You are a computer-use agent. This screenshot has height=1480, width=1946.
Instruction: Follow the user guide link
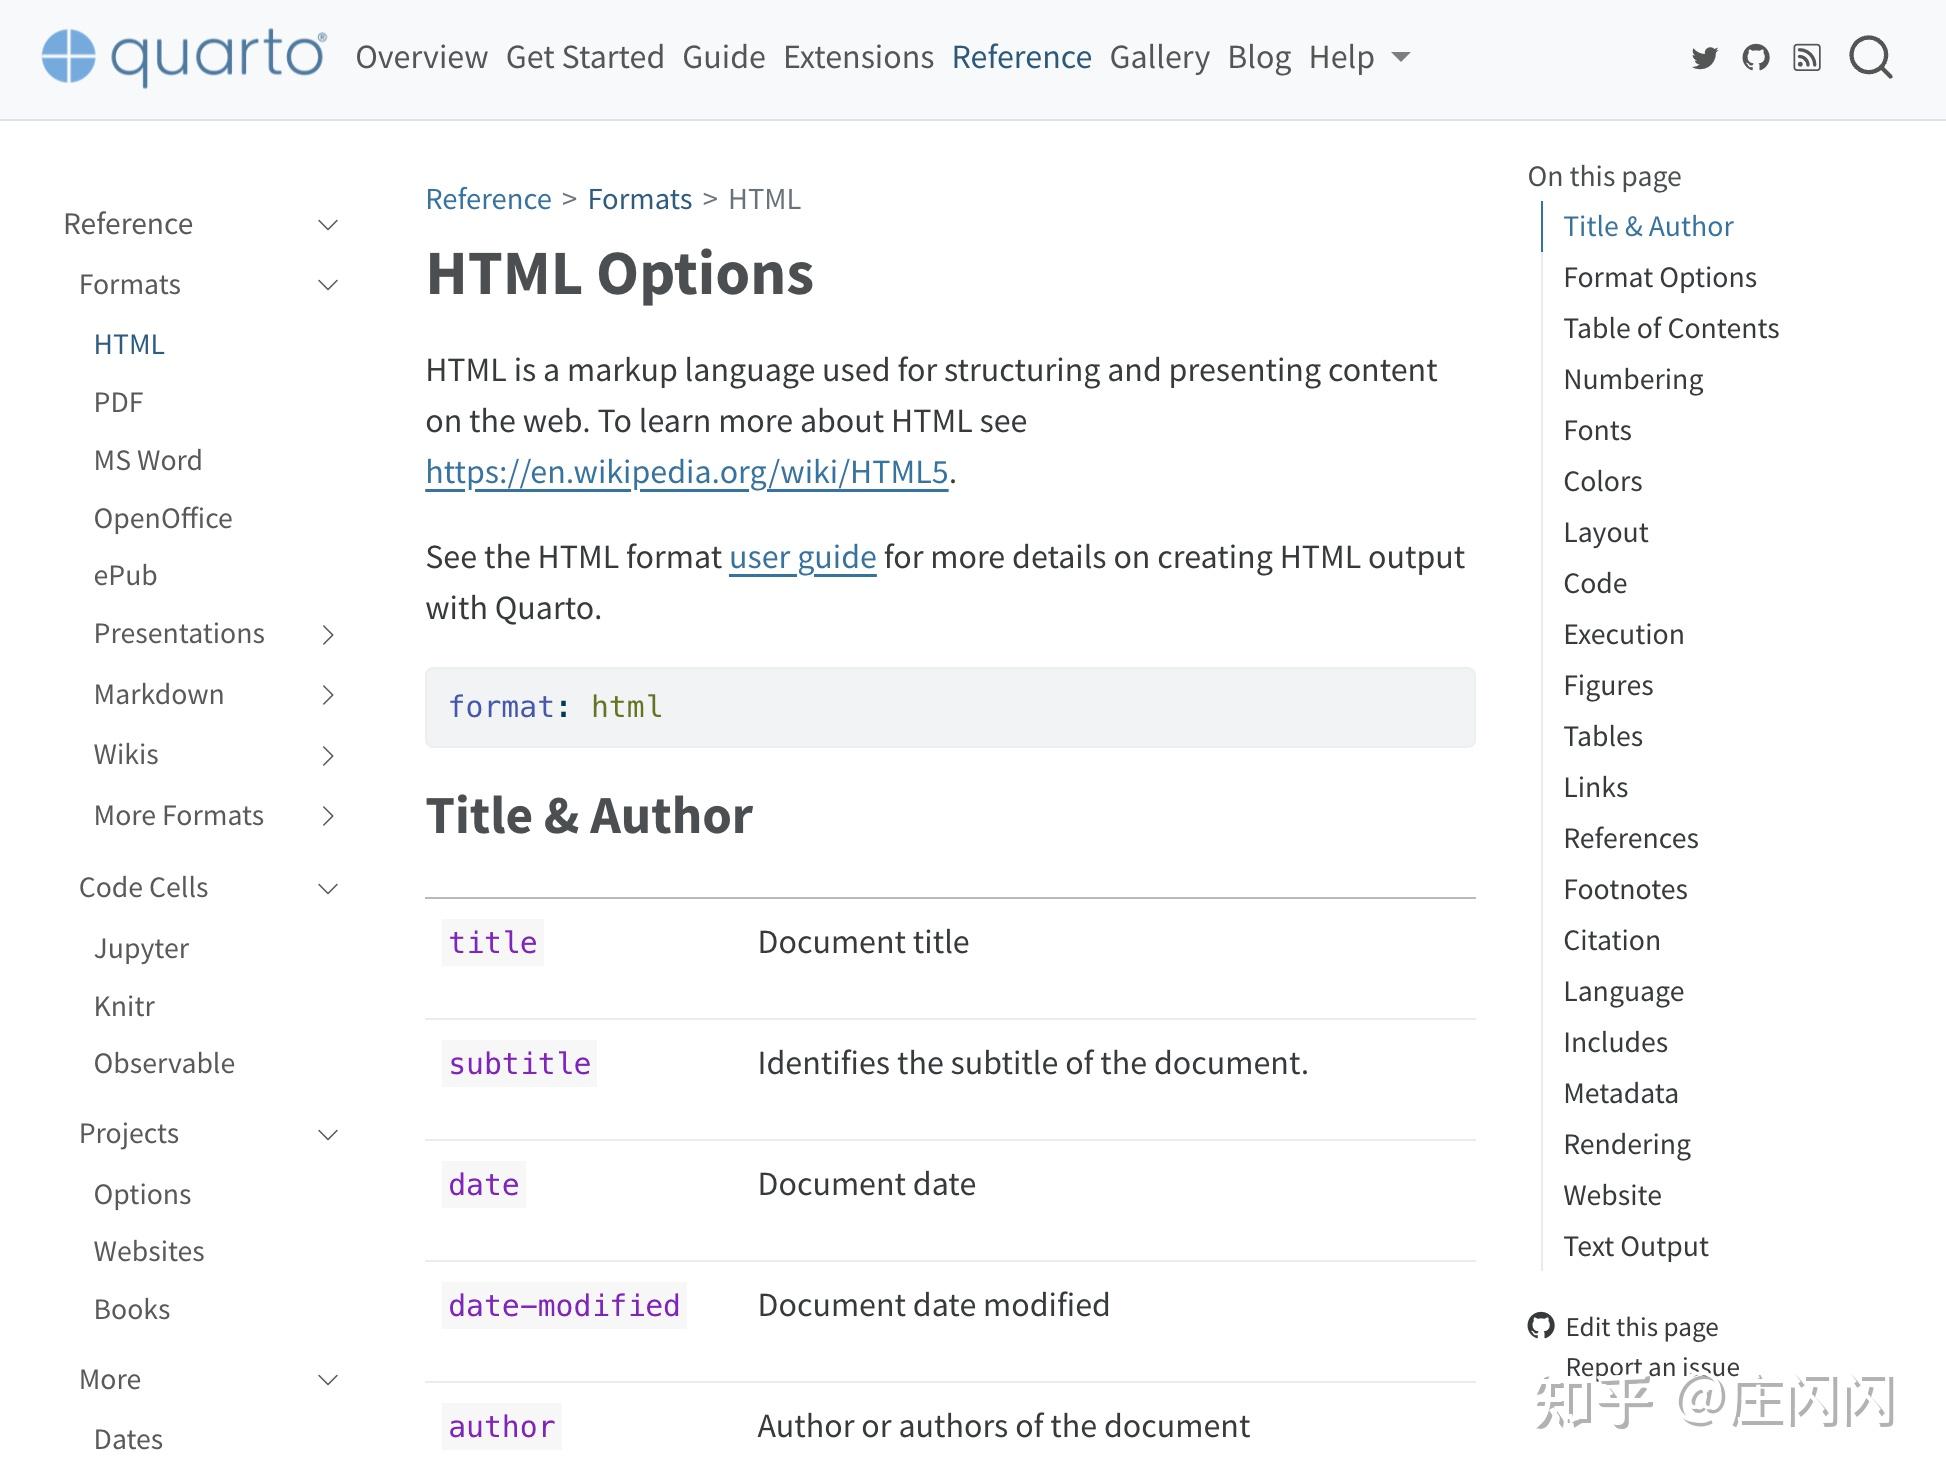[x=802, y=557]
